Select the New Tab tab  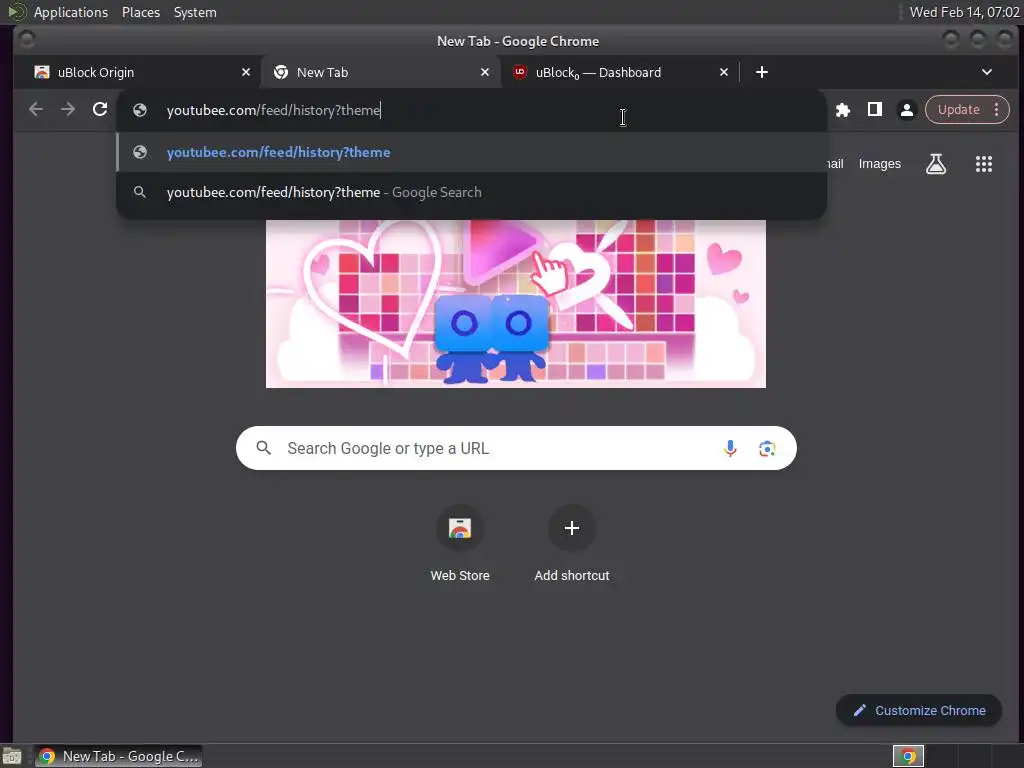click(381, 72)
